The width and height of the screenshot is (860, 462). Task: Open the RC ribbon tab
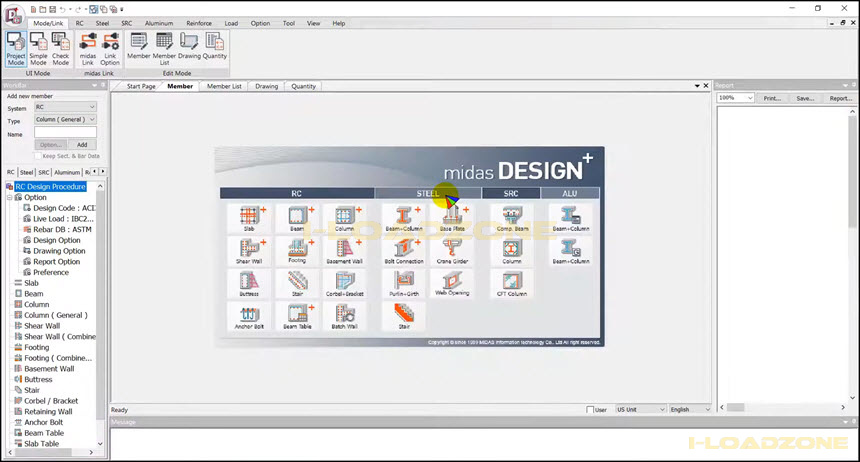click(80, 24)
